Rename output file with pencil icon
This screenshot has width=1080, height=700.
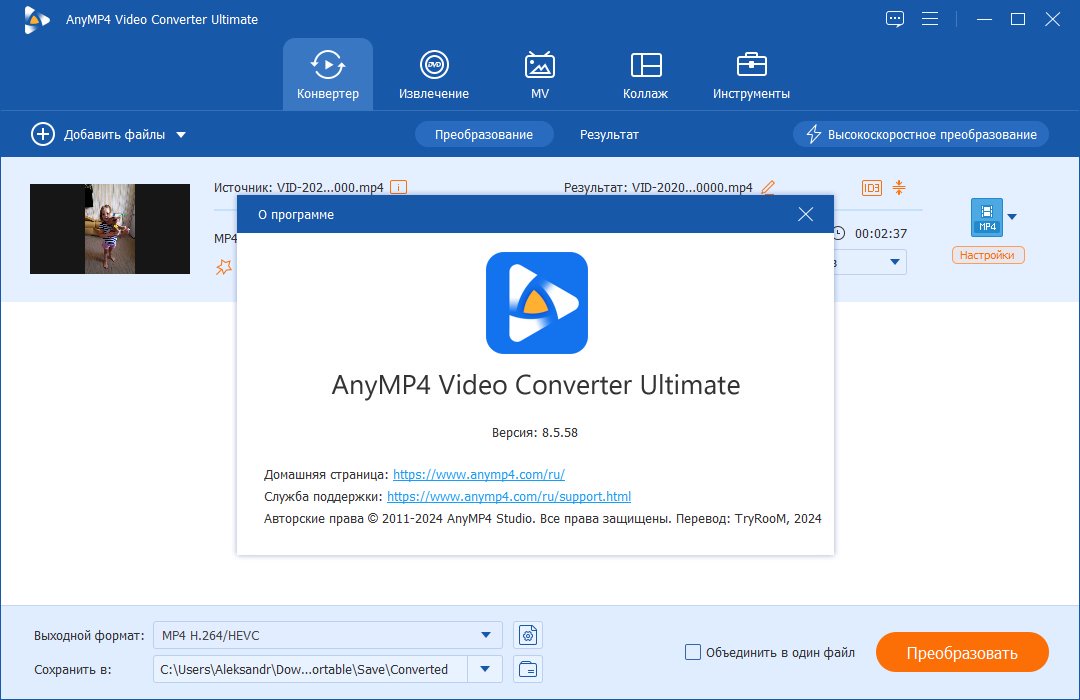(768, 187)
